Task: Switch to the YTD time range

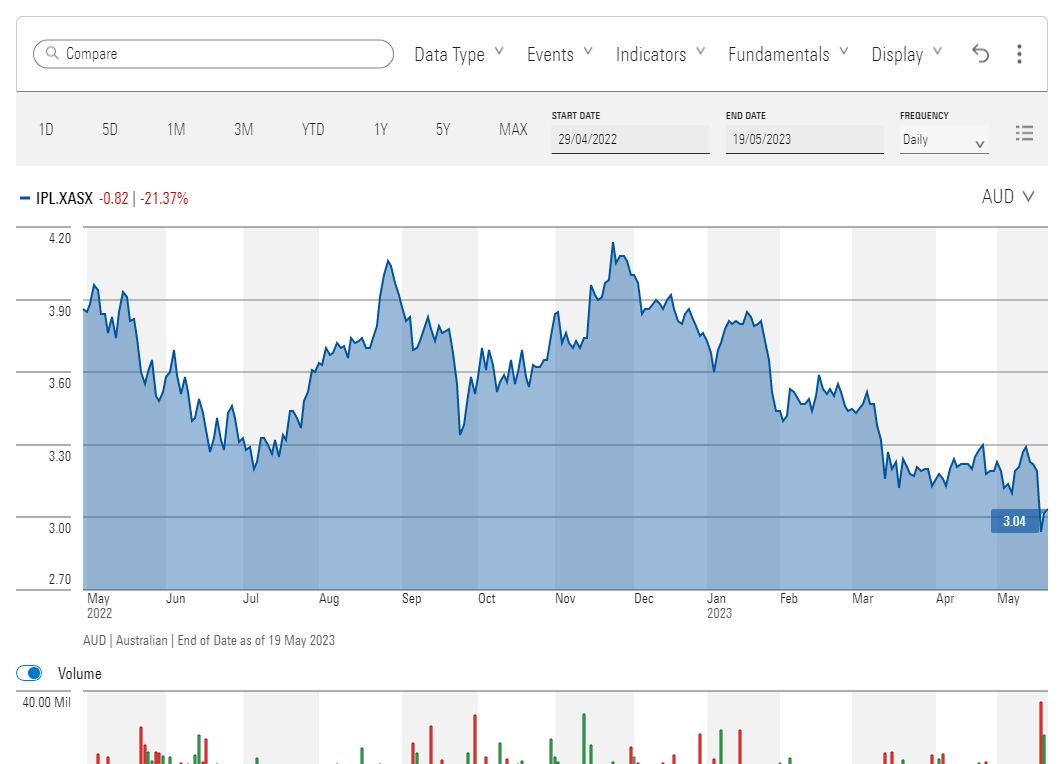Action: pos(312,129)
